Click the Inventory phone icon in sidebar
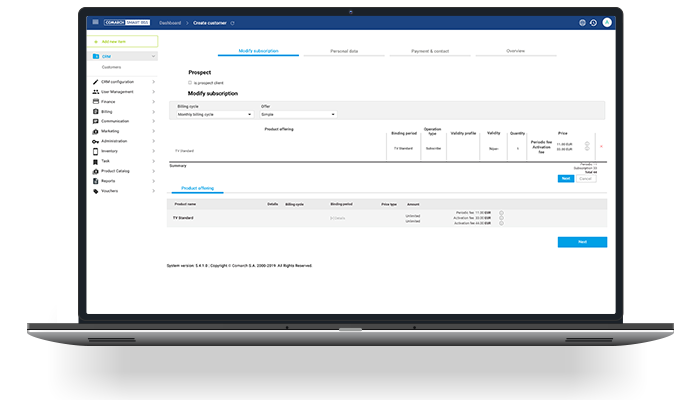This screenshot has height=400, width=700. click(94, 151)
